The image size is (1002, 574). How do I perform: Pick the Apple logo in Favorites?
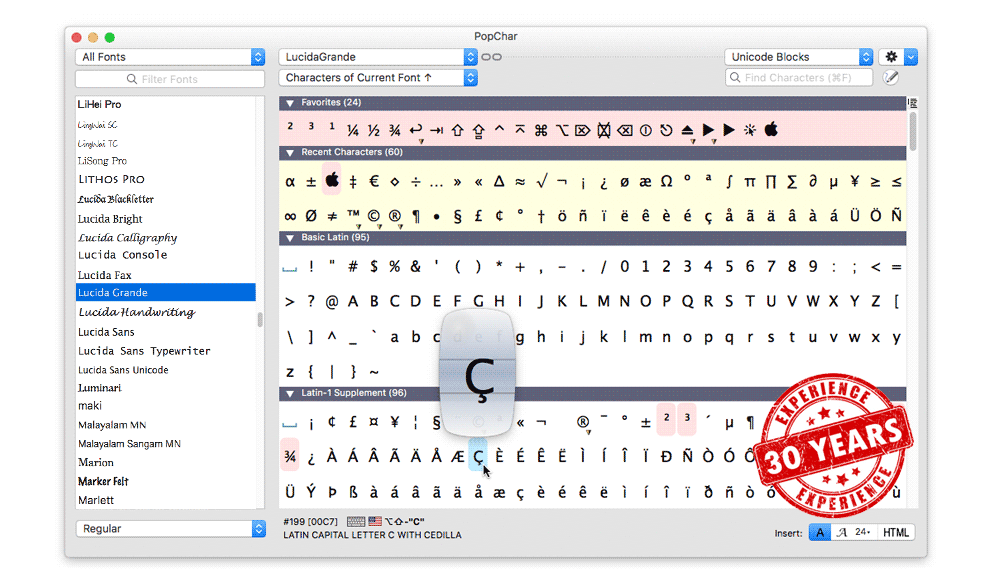[771, 129]
